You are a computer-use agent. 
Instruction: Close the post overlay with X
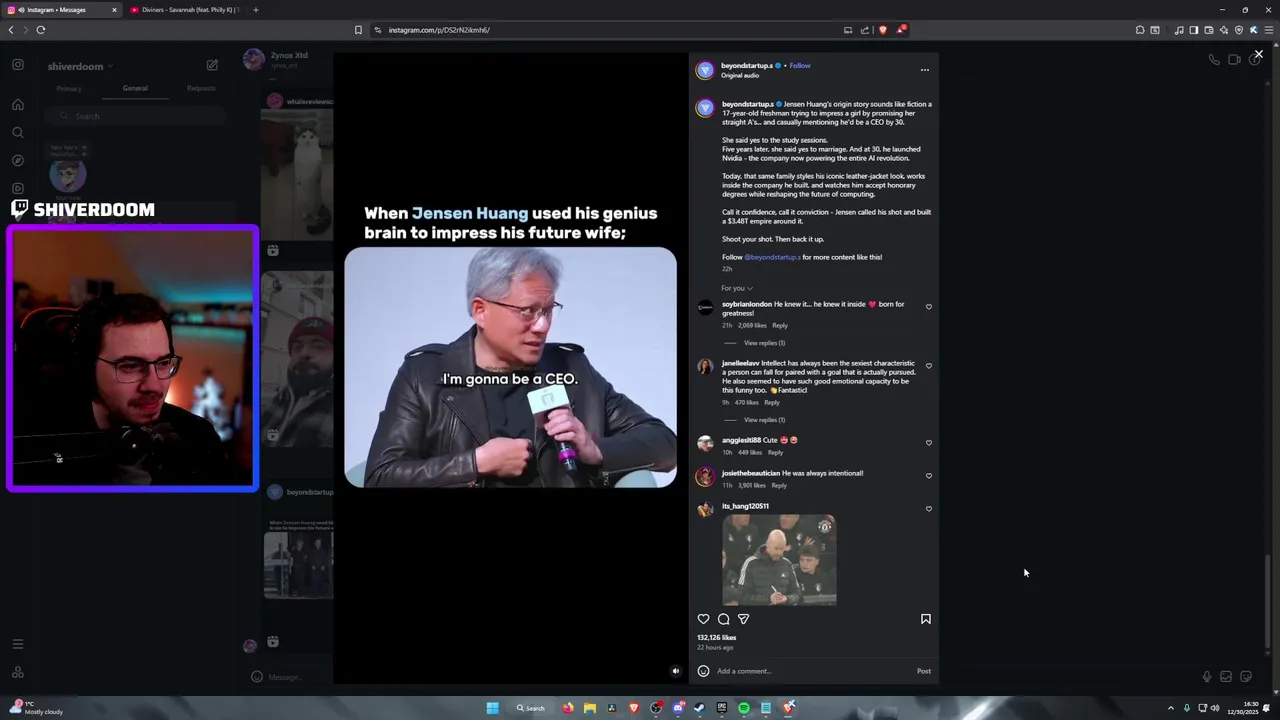tap(1258, 55)
